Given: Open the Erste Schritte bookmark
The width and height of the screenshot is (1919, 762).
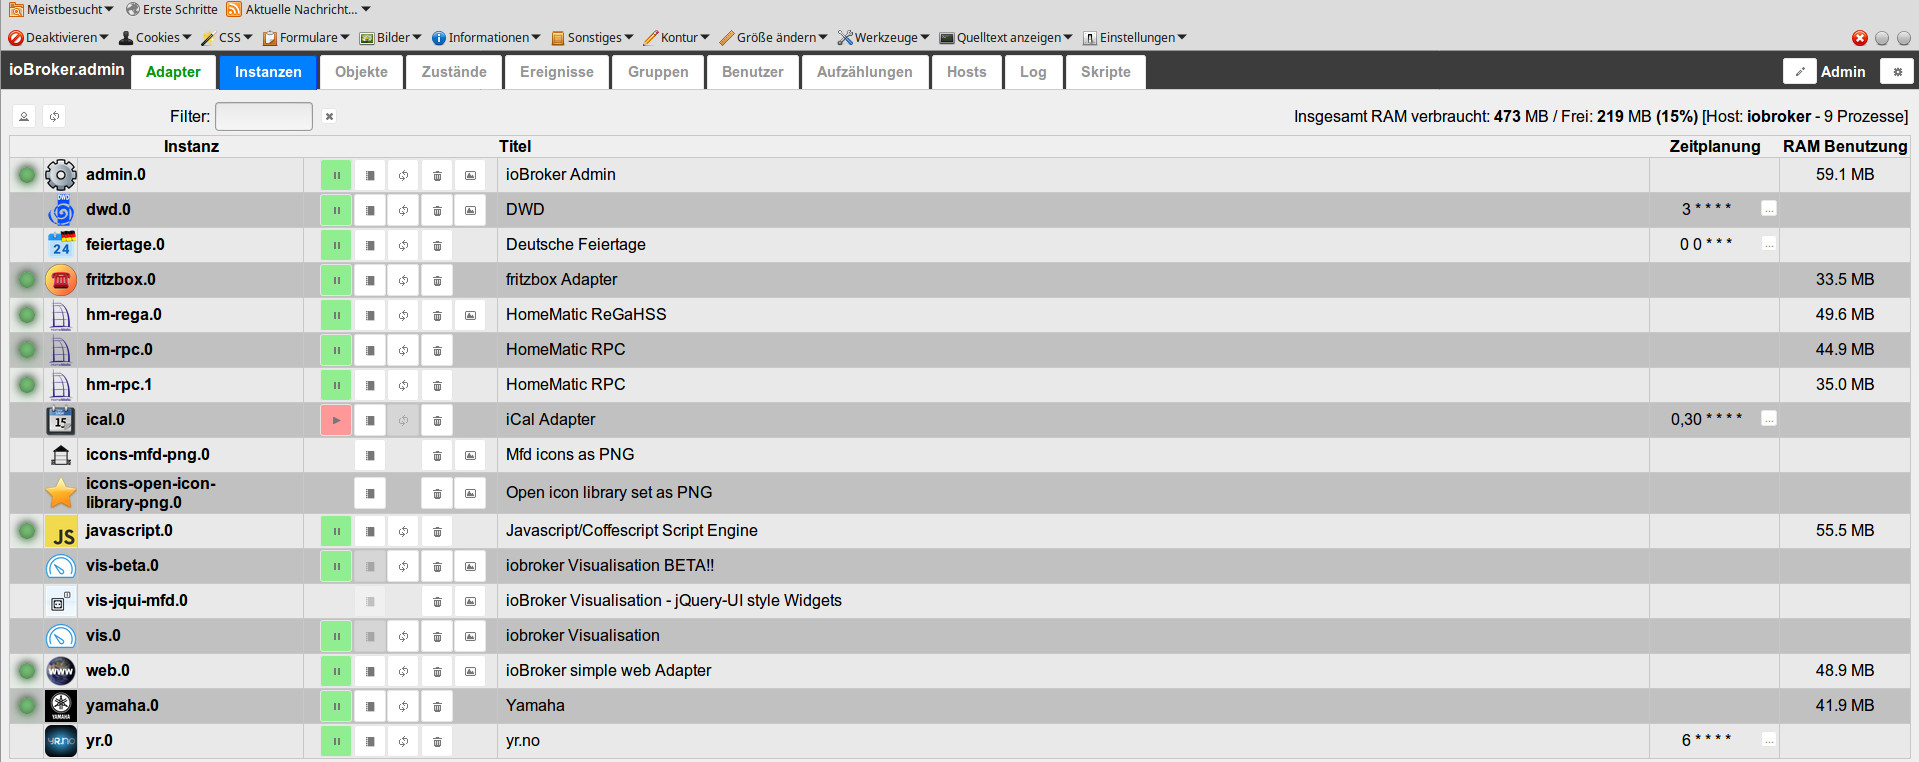Looking at the screenshot, I should pyautogui.click(x=172, y=9).
